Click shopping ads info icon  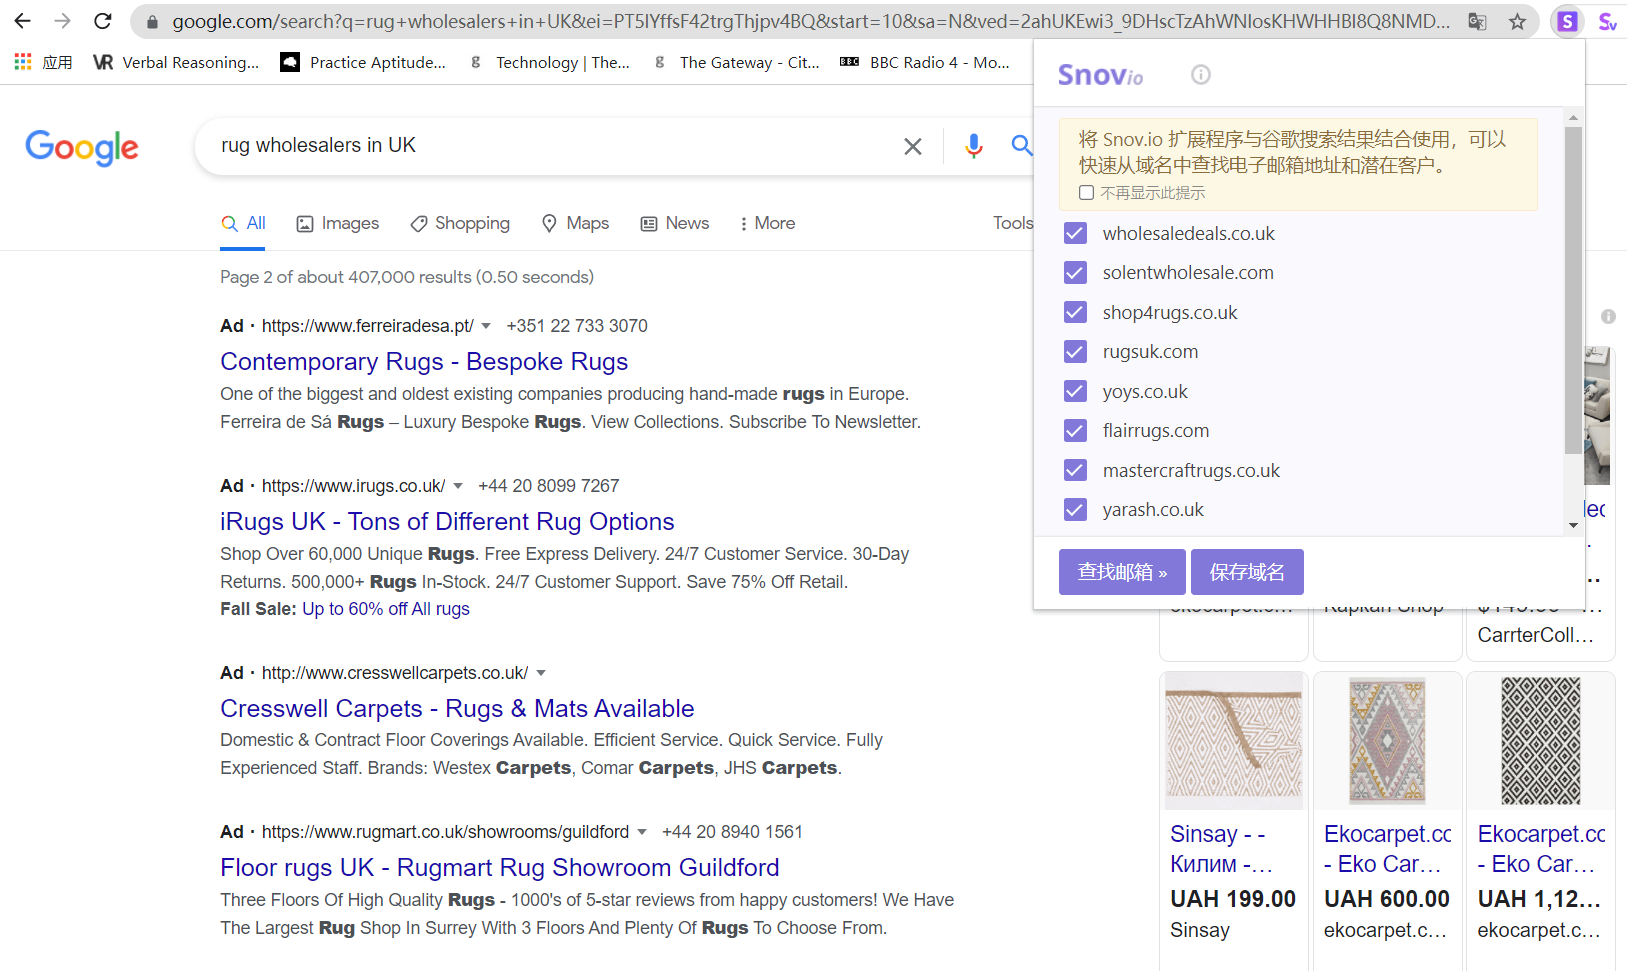(1608, 316)
